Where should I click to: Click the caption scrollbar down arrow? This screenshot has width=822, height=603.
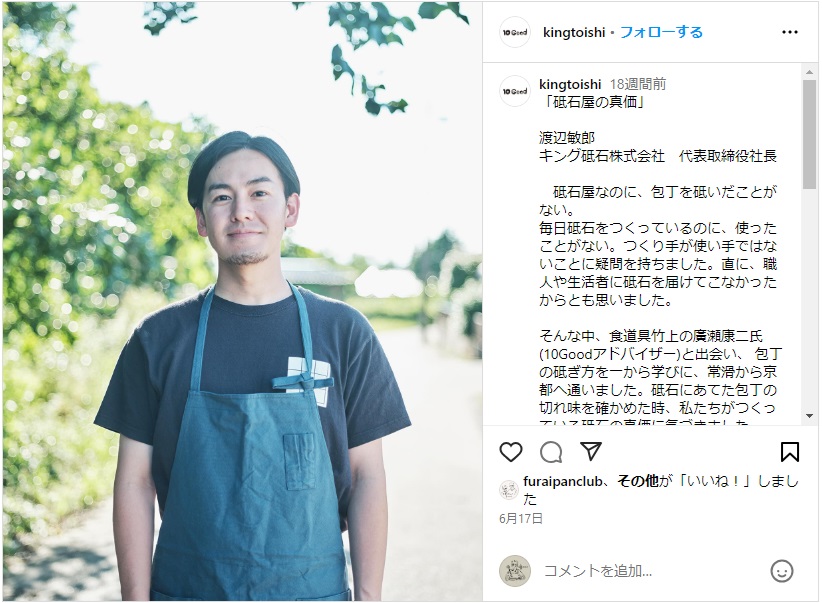point(809,416)
